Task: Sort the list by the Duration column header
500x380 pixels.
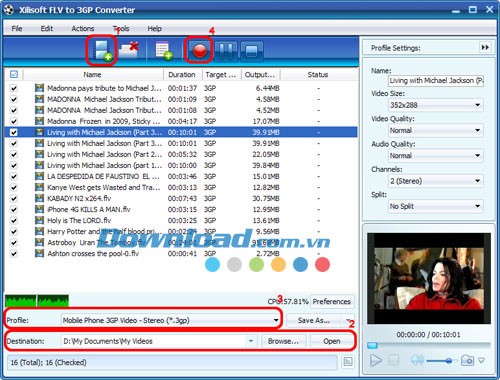Action: point(182,75)
